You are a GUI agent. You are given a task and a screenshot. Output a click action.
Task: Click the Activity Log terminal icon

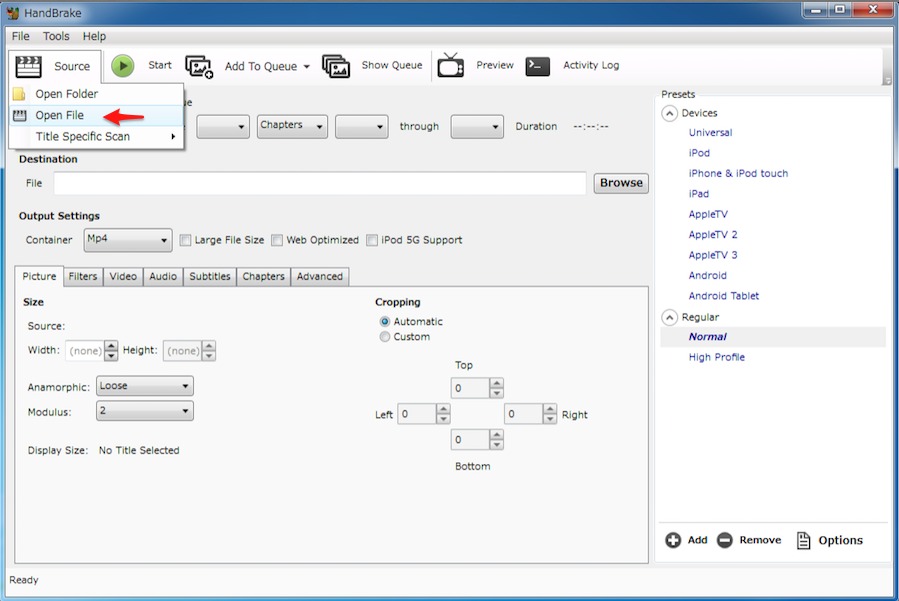[x=538, y=66]
